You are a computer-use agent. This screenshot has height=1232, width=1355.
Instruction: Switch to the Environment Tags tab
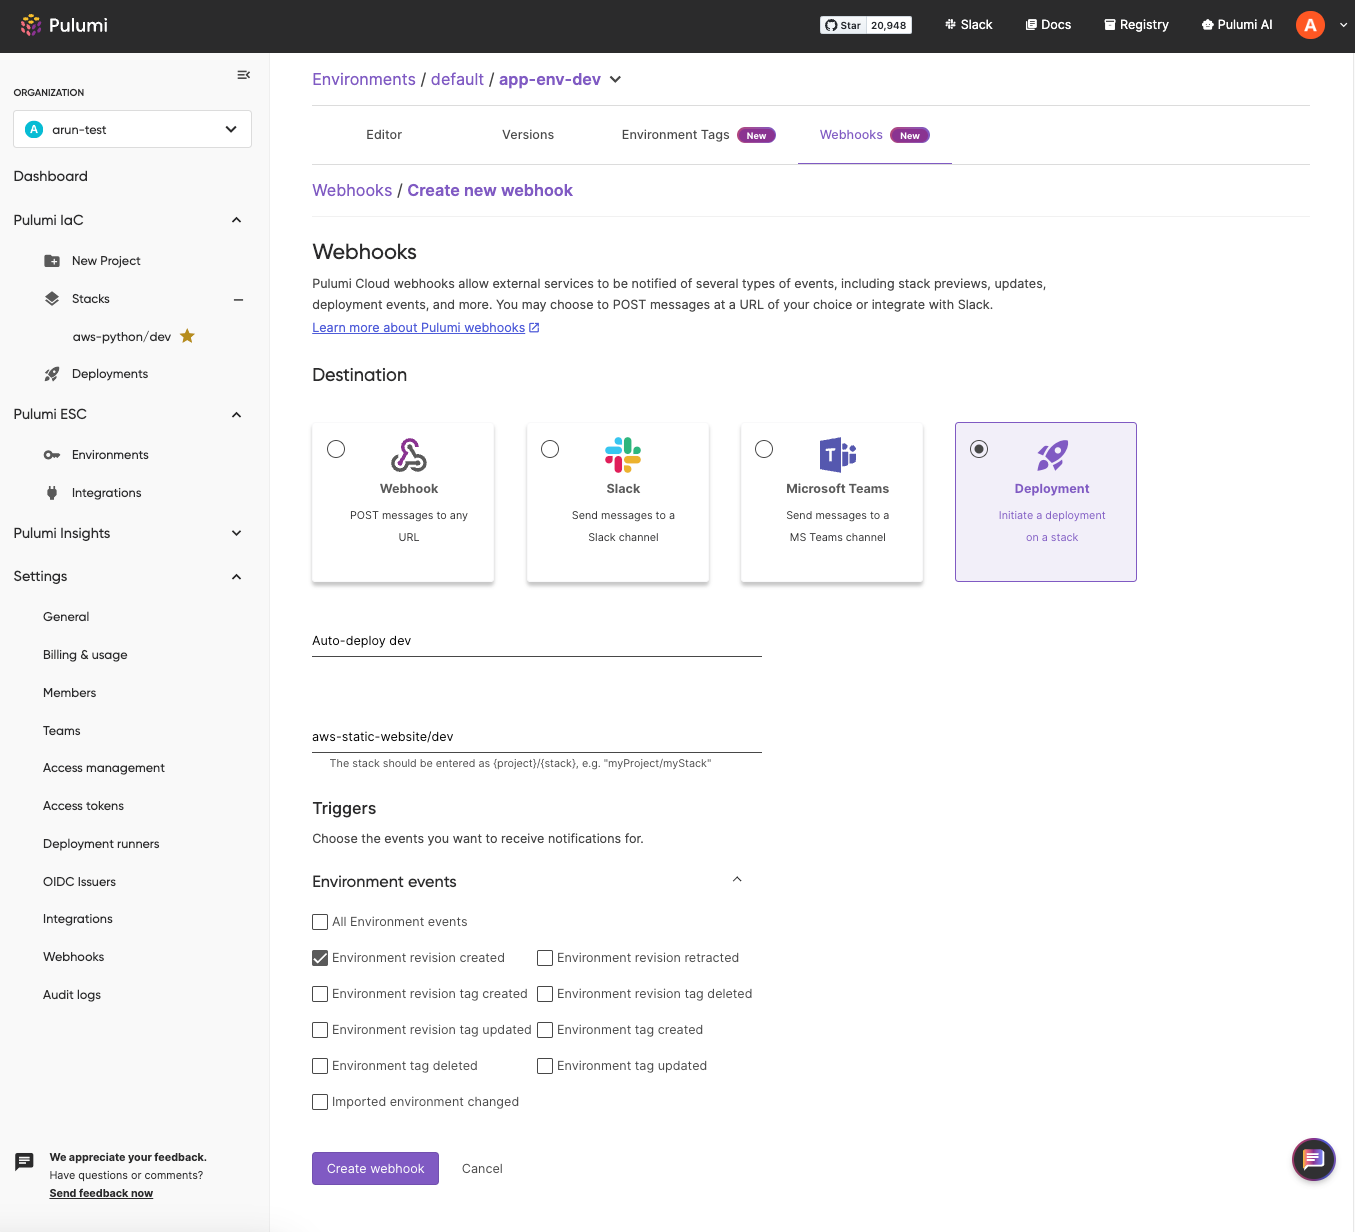click(698, 135)
